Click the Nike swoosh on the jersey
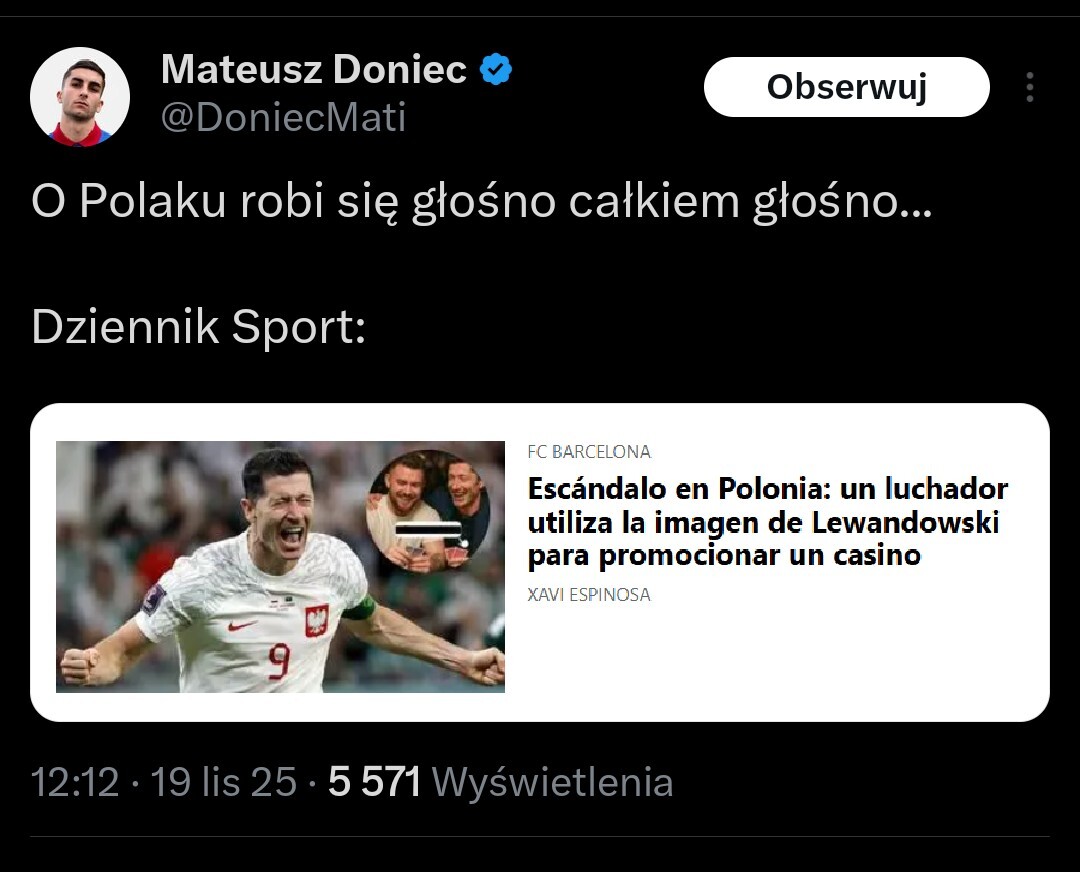1080x872 pixels. pos(241,625)
